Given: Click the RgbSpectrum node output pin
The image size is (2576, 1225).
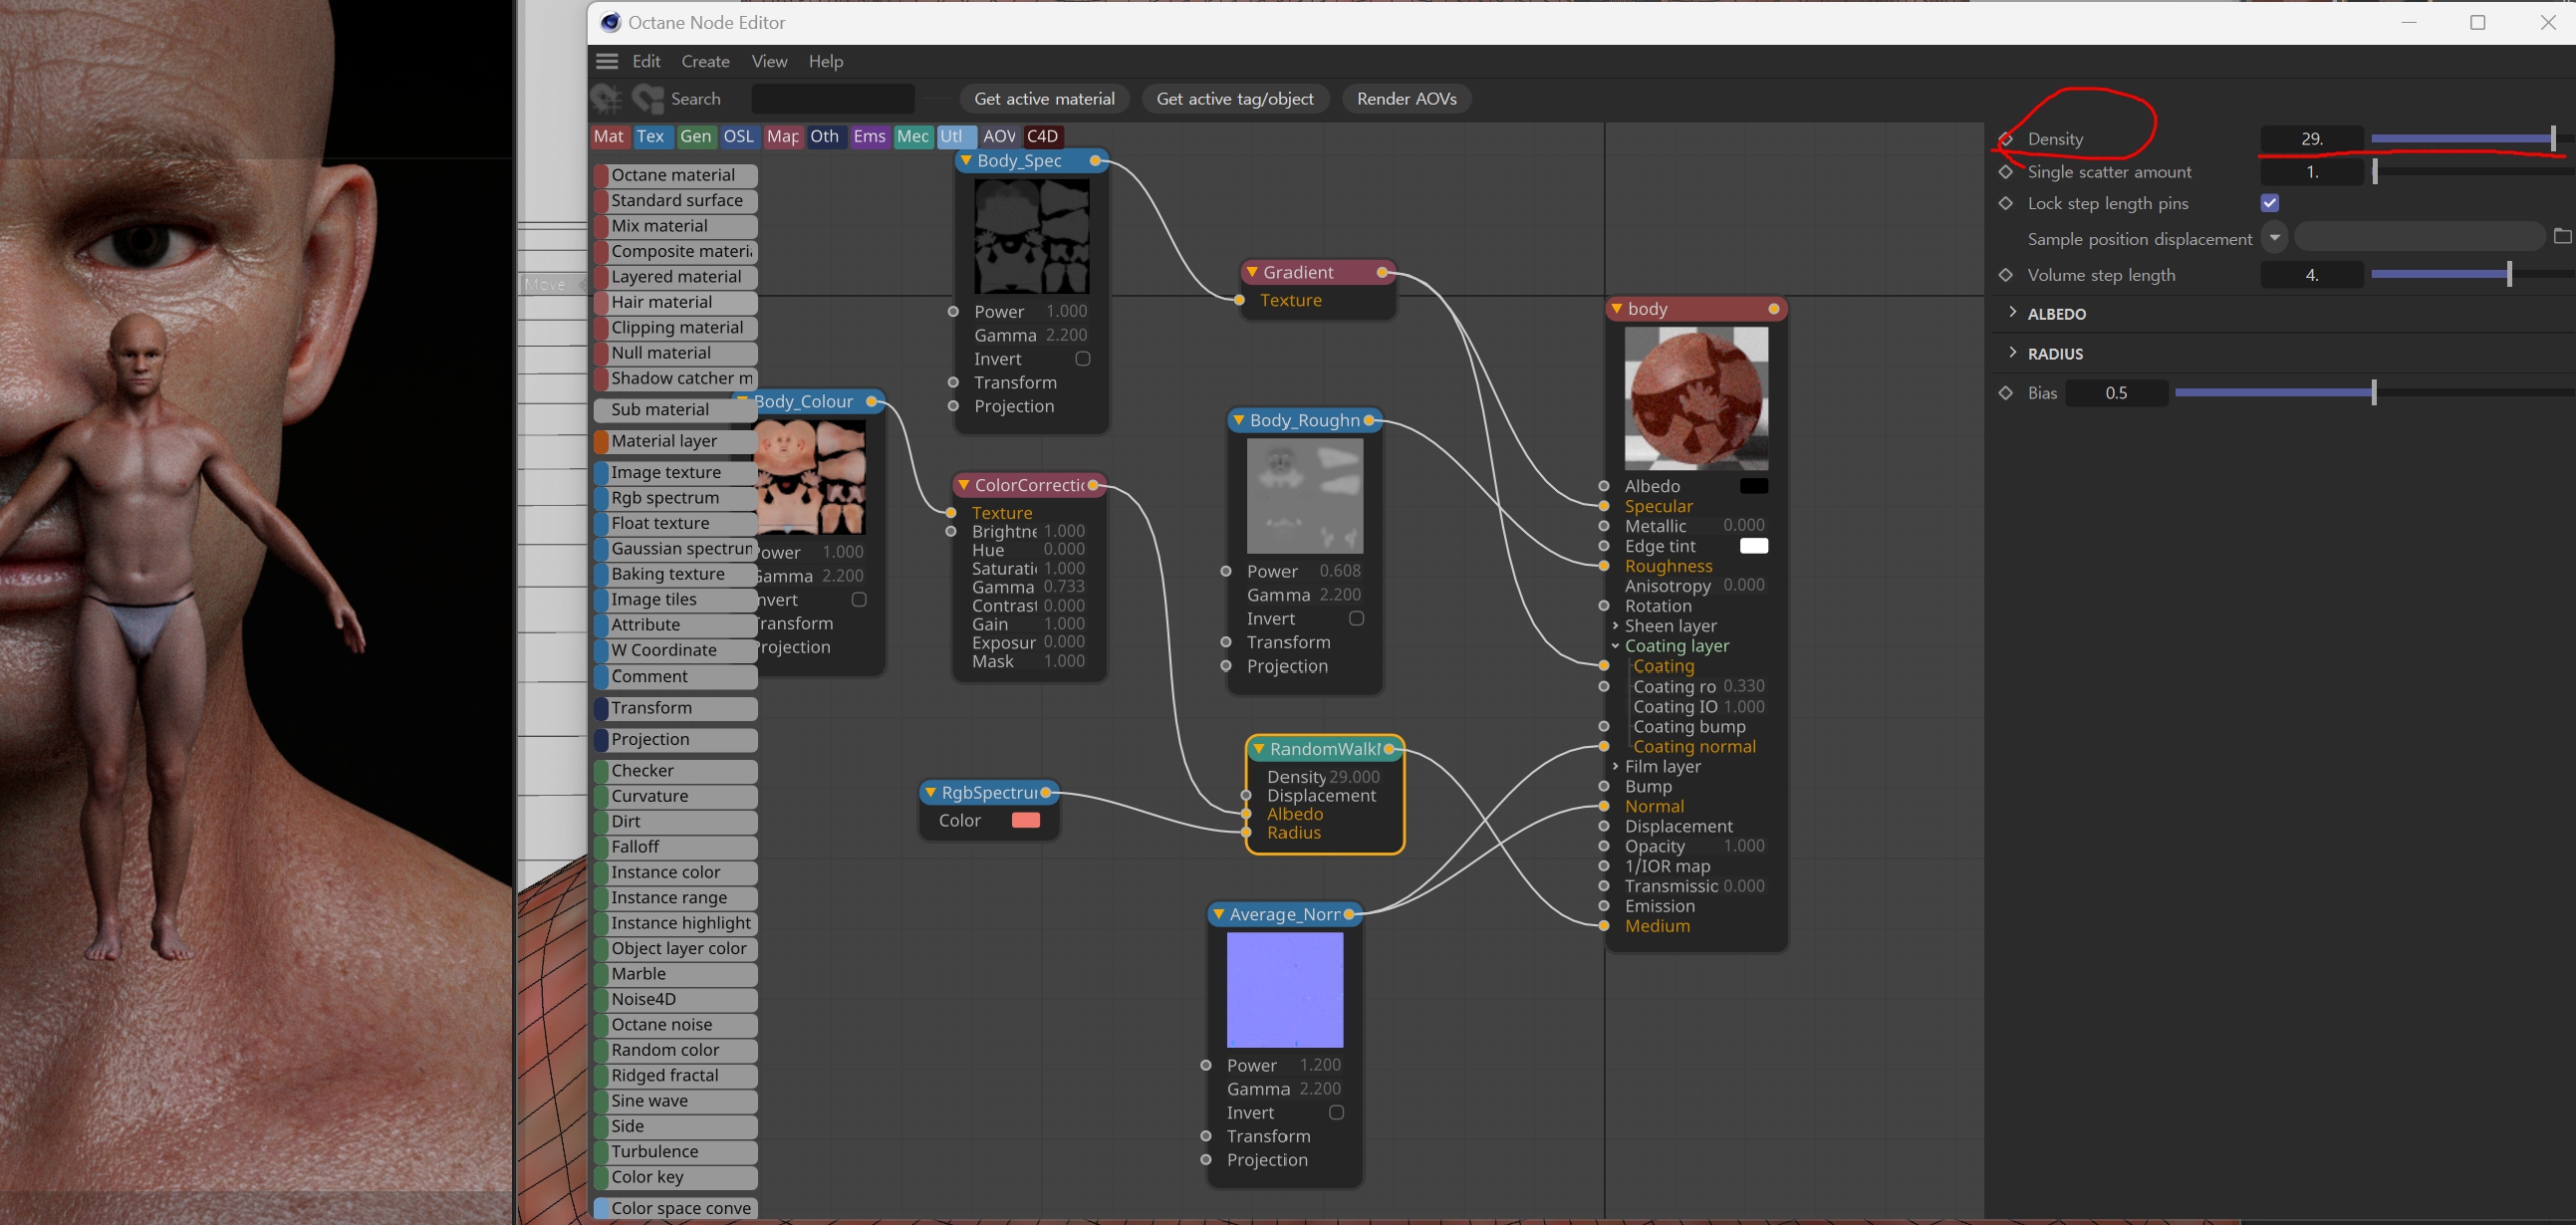Looking at the screenshot, I should [x=1046, y=793].
